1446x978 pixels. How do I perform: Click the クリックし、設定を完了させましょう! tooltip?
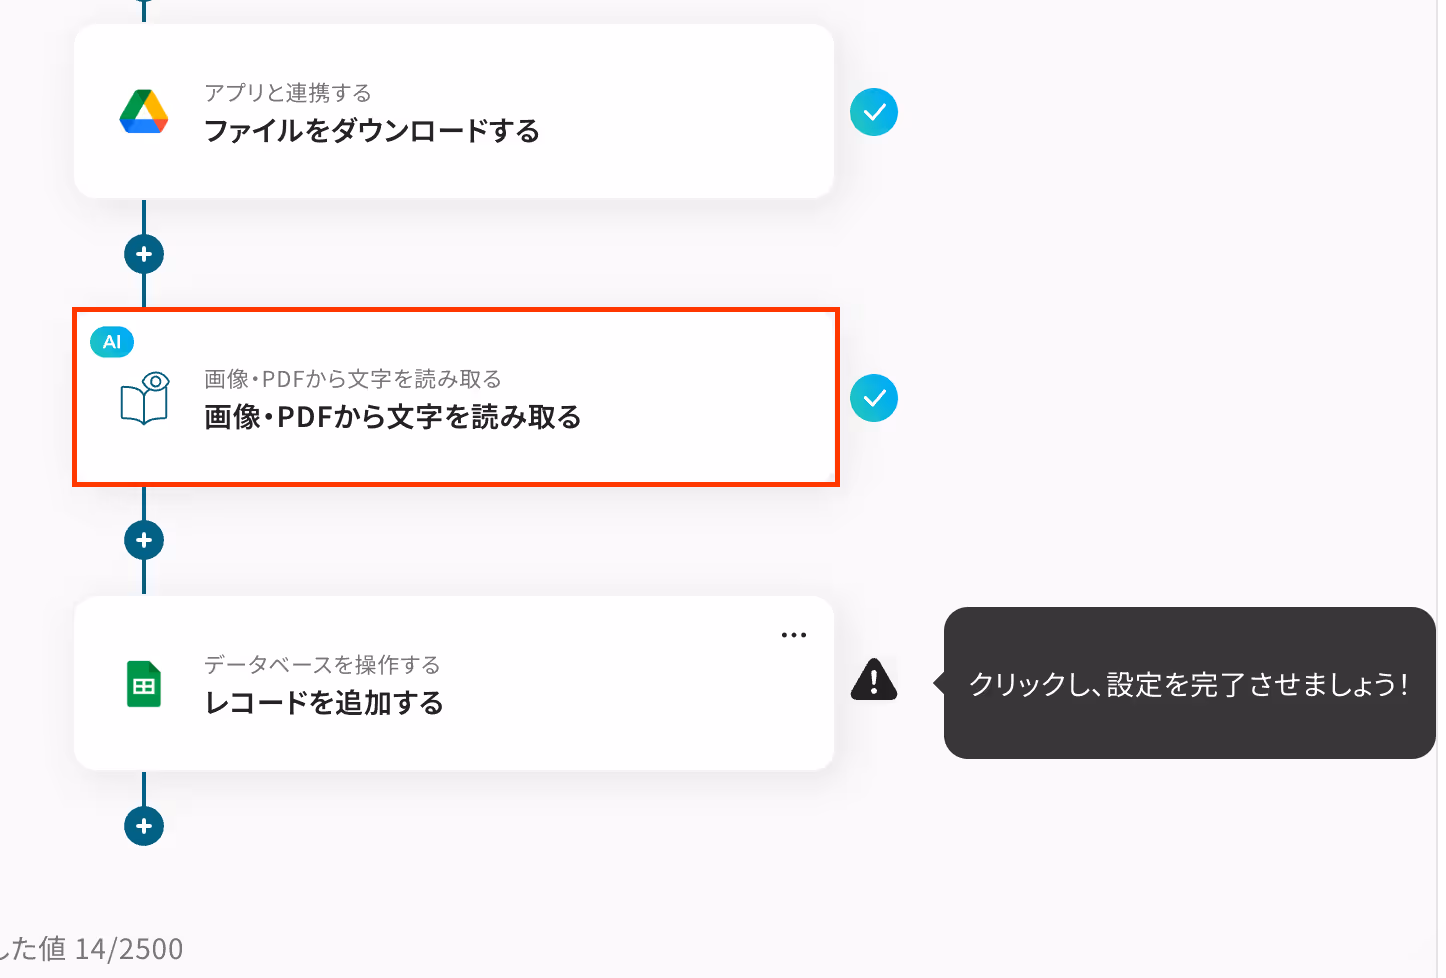[x=1189, y=683]
